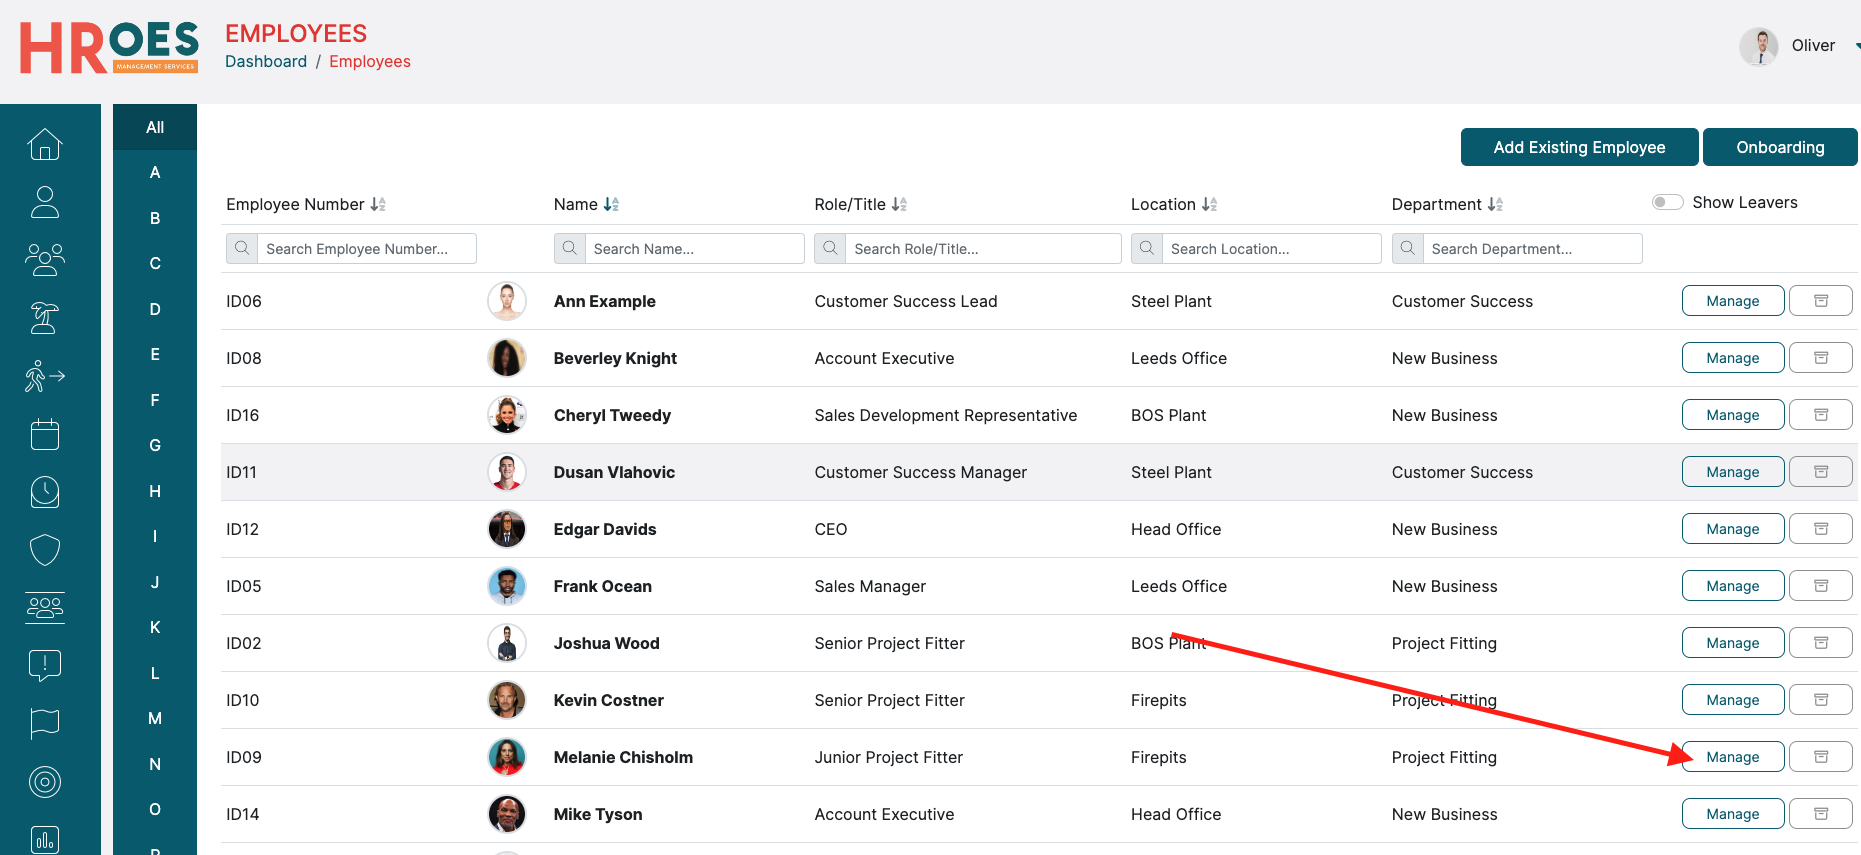Click the archive icon for Ann Example
The width and height of the screenshot is (1861, 855).
tap(1820, 301)
